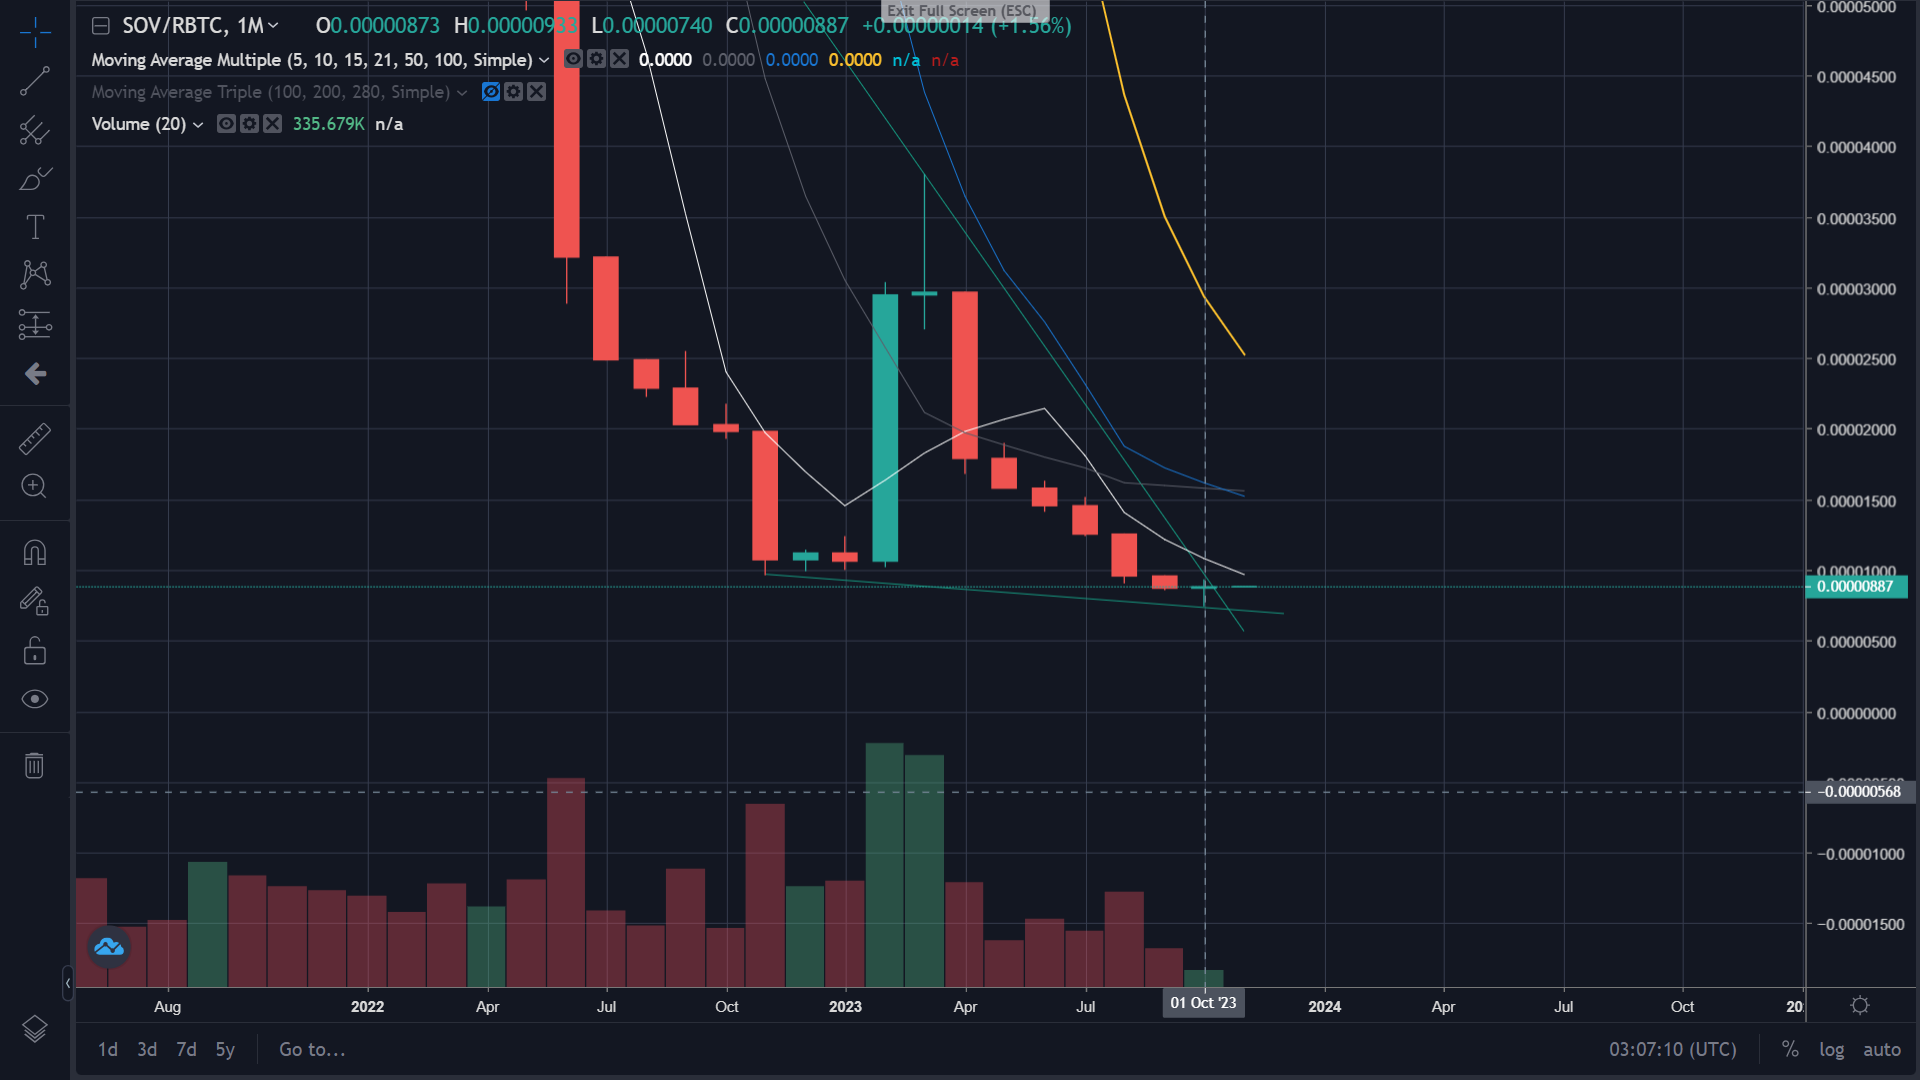Open chart settings gear near time axis
This screenshot has height=1080, width=1920.
click(1860, 1005)
